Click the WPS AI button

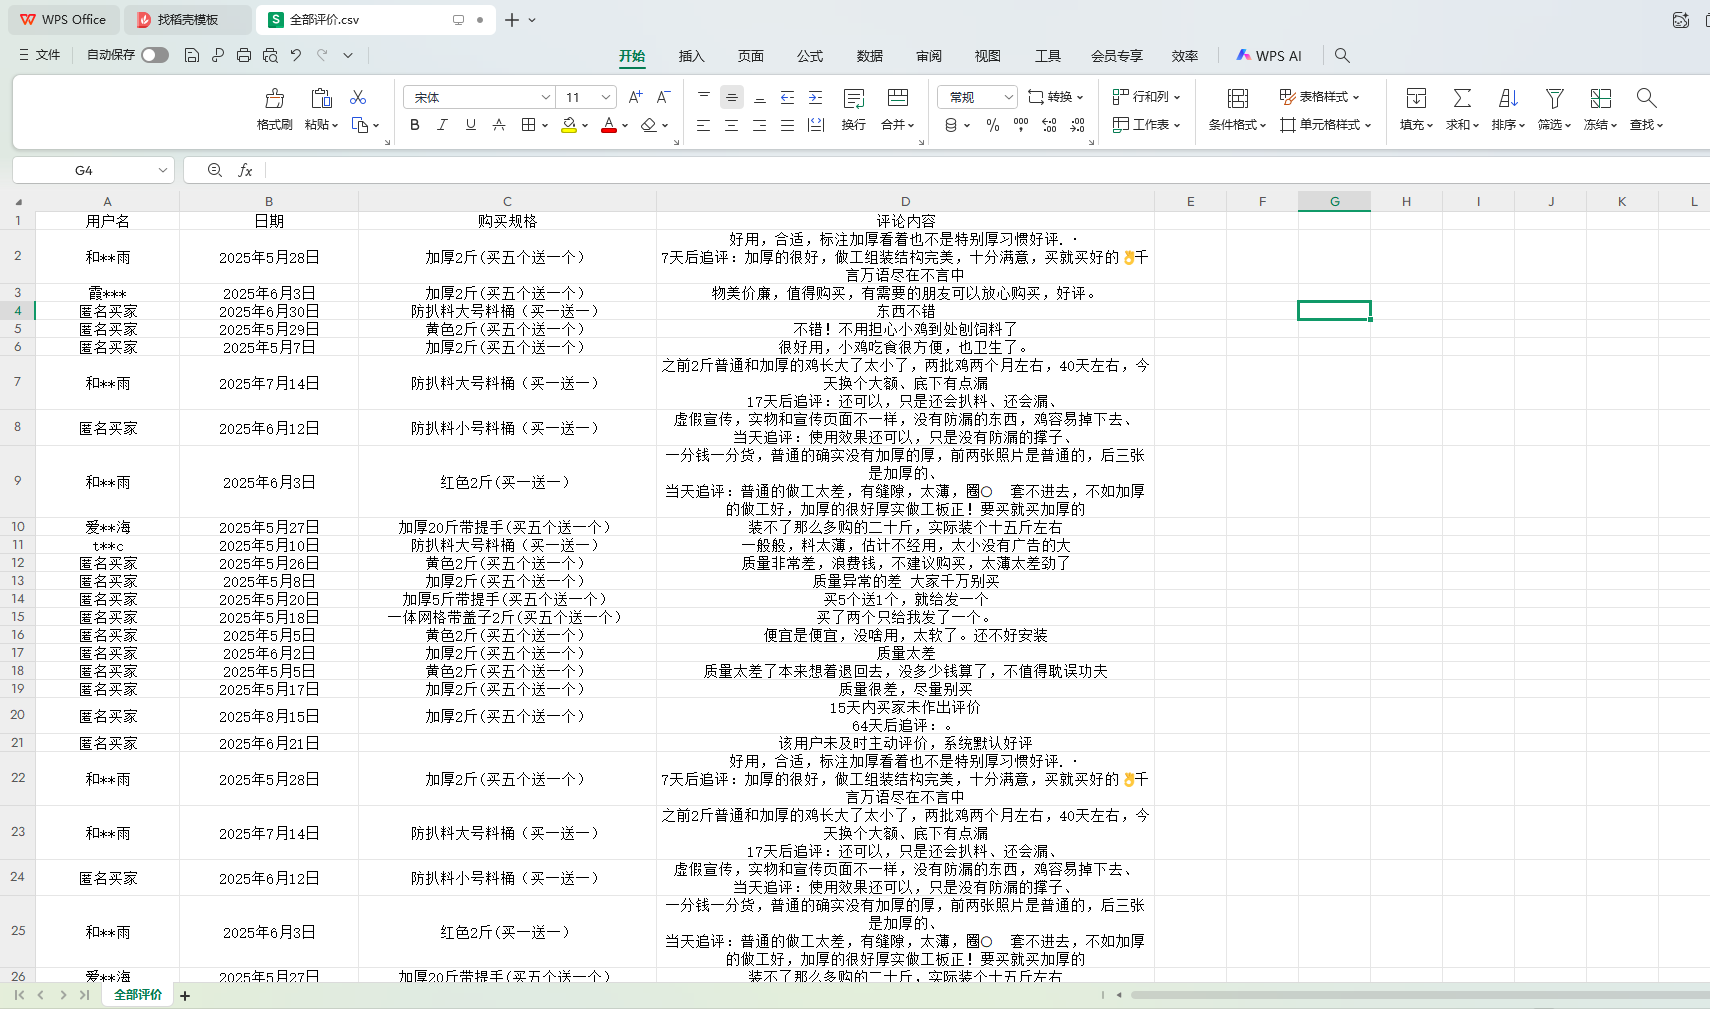(1268, 56)
